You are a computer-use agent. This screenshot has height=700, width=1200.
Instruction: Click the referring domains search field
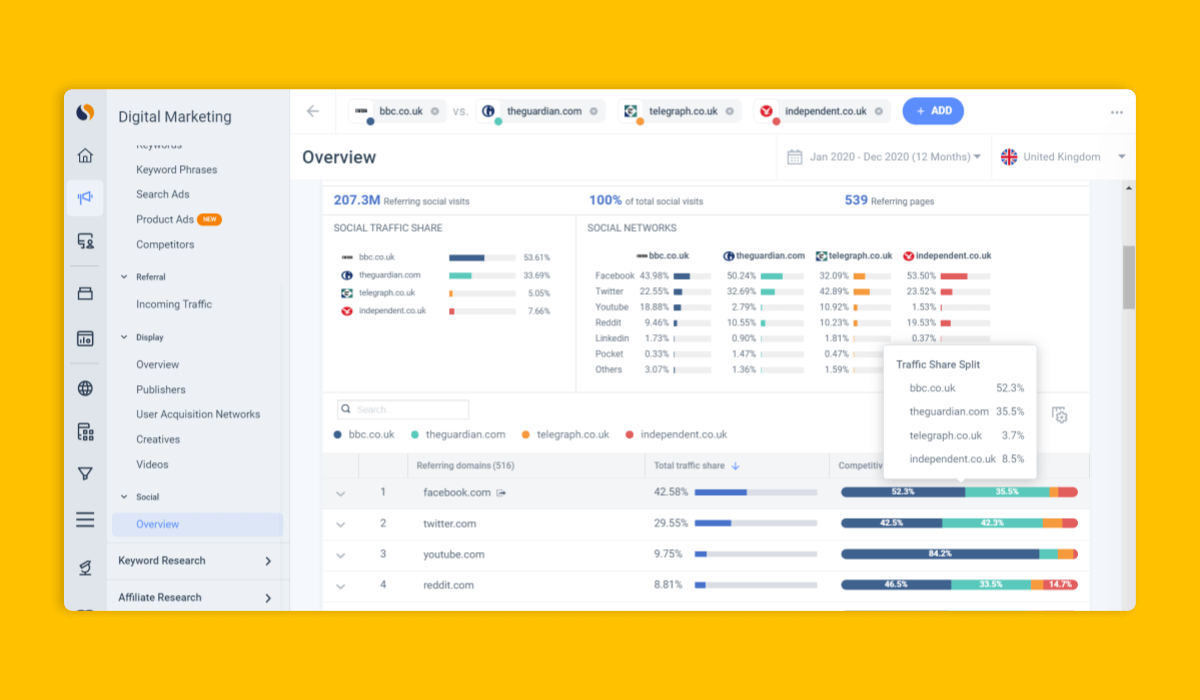point(403,410)
